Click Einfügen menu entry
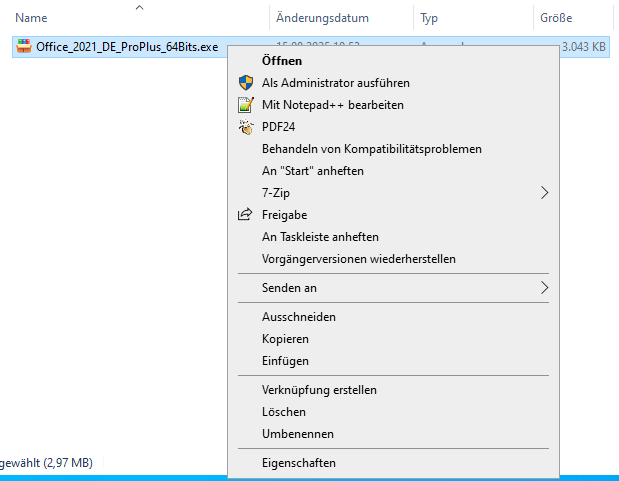The image size is (619, 481). point(285,361)
